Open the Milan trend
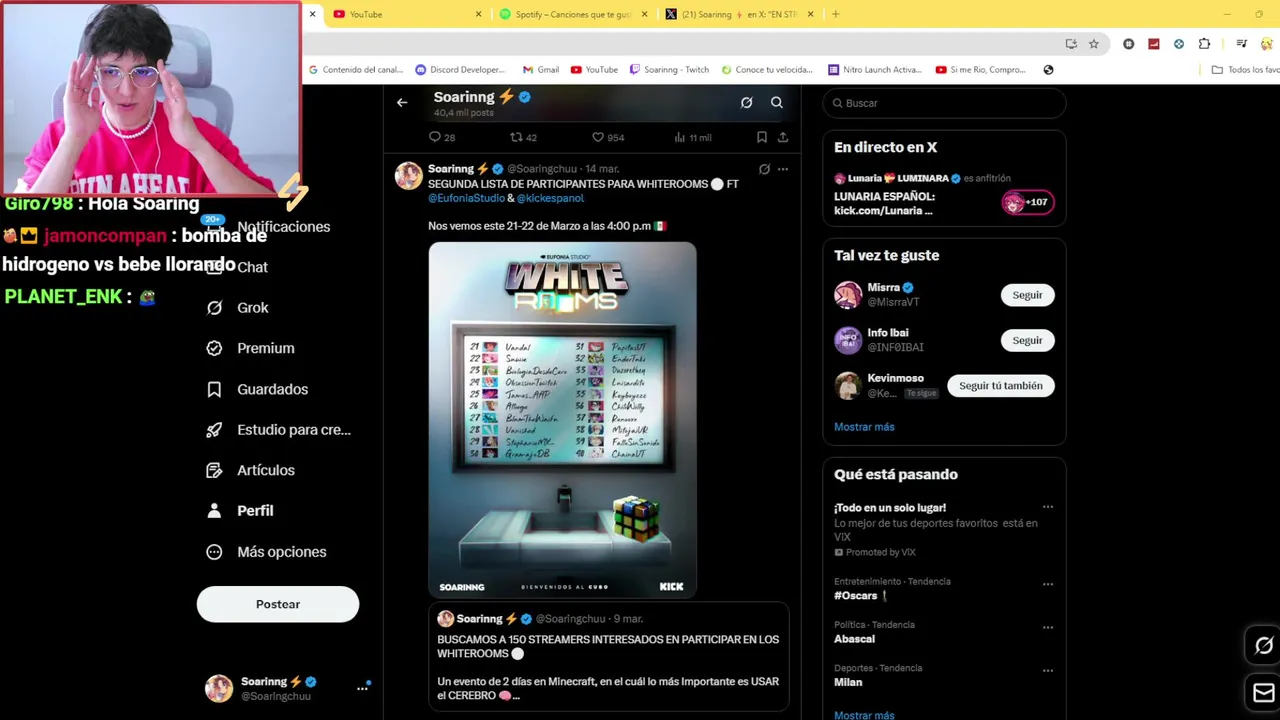The height and width of the screenshot is (720, 1280). [x=848, y=682]
